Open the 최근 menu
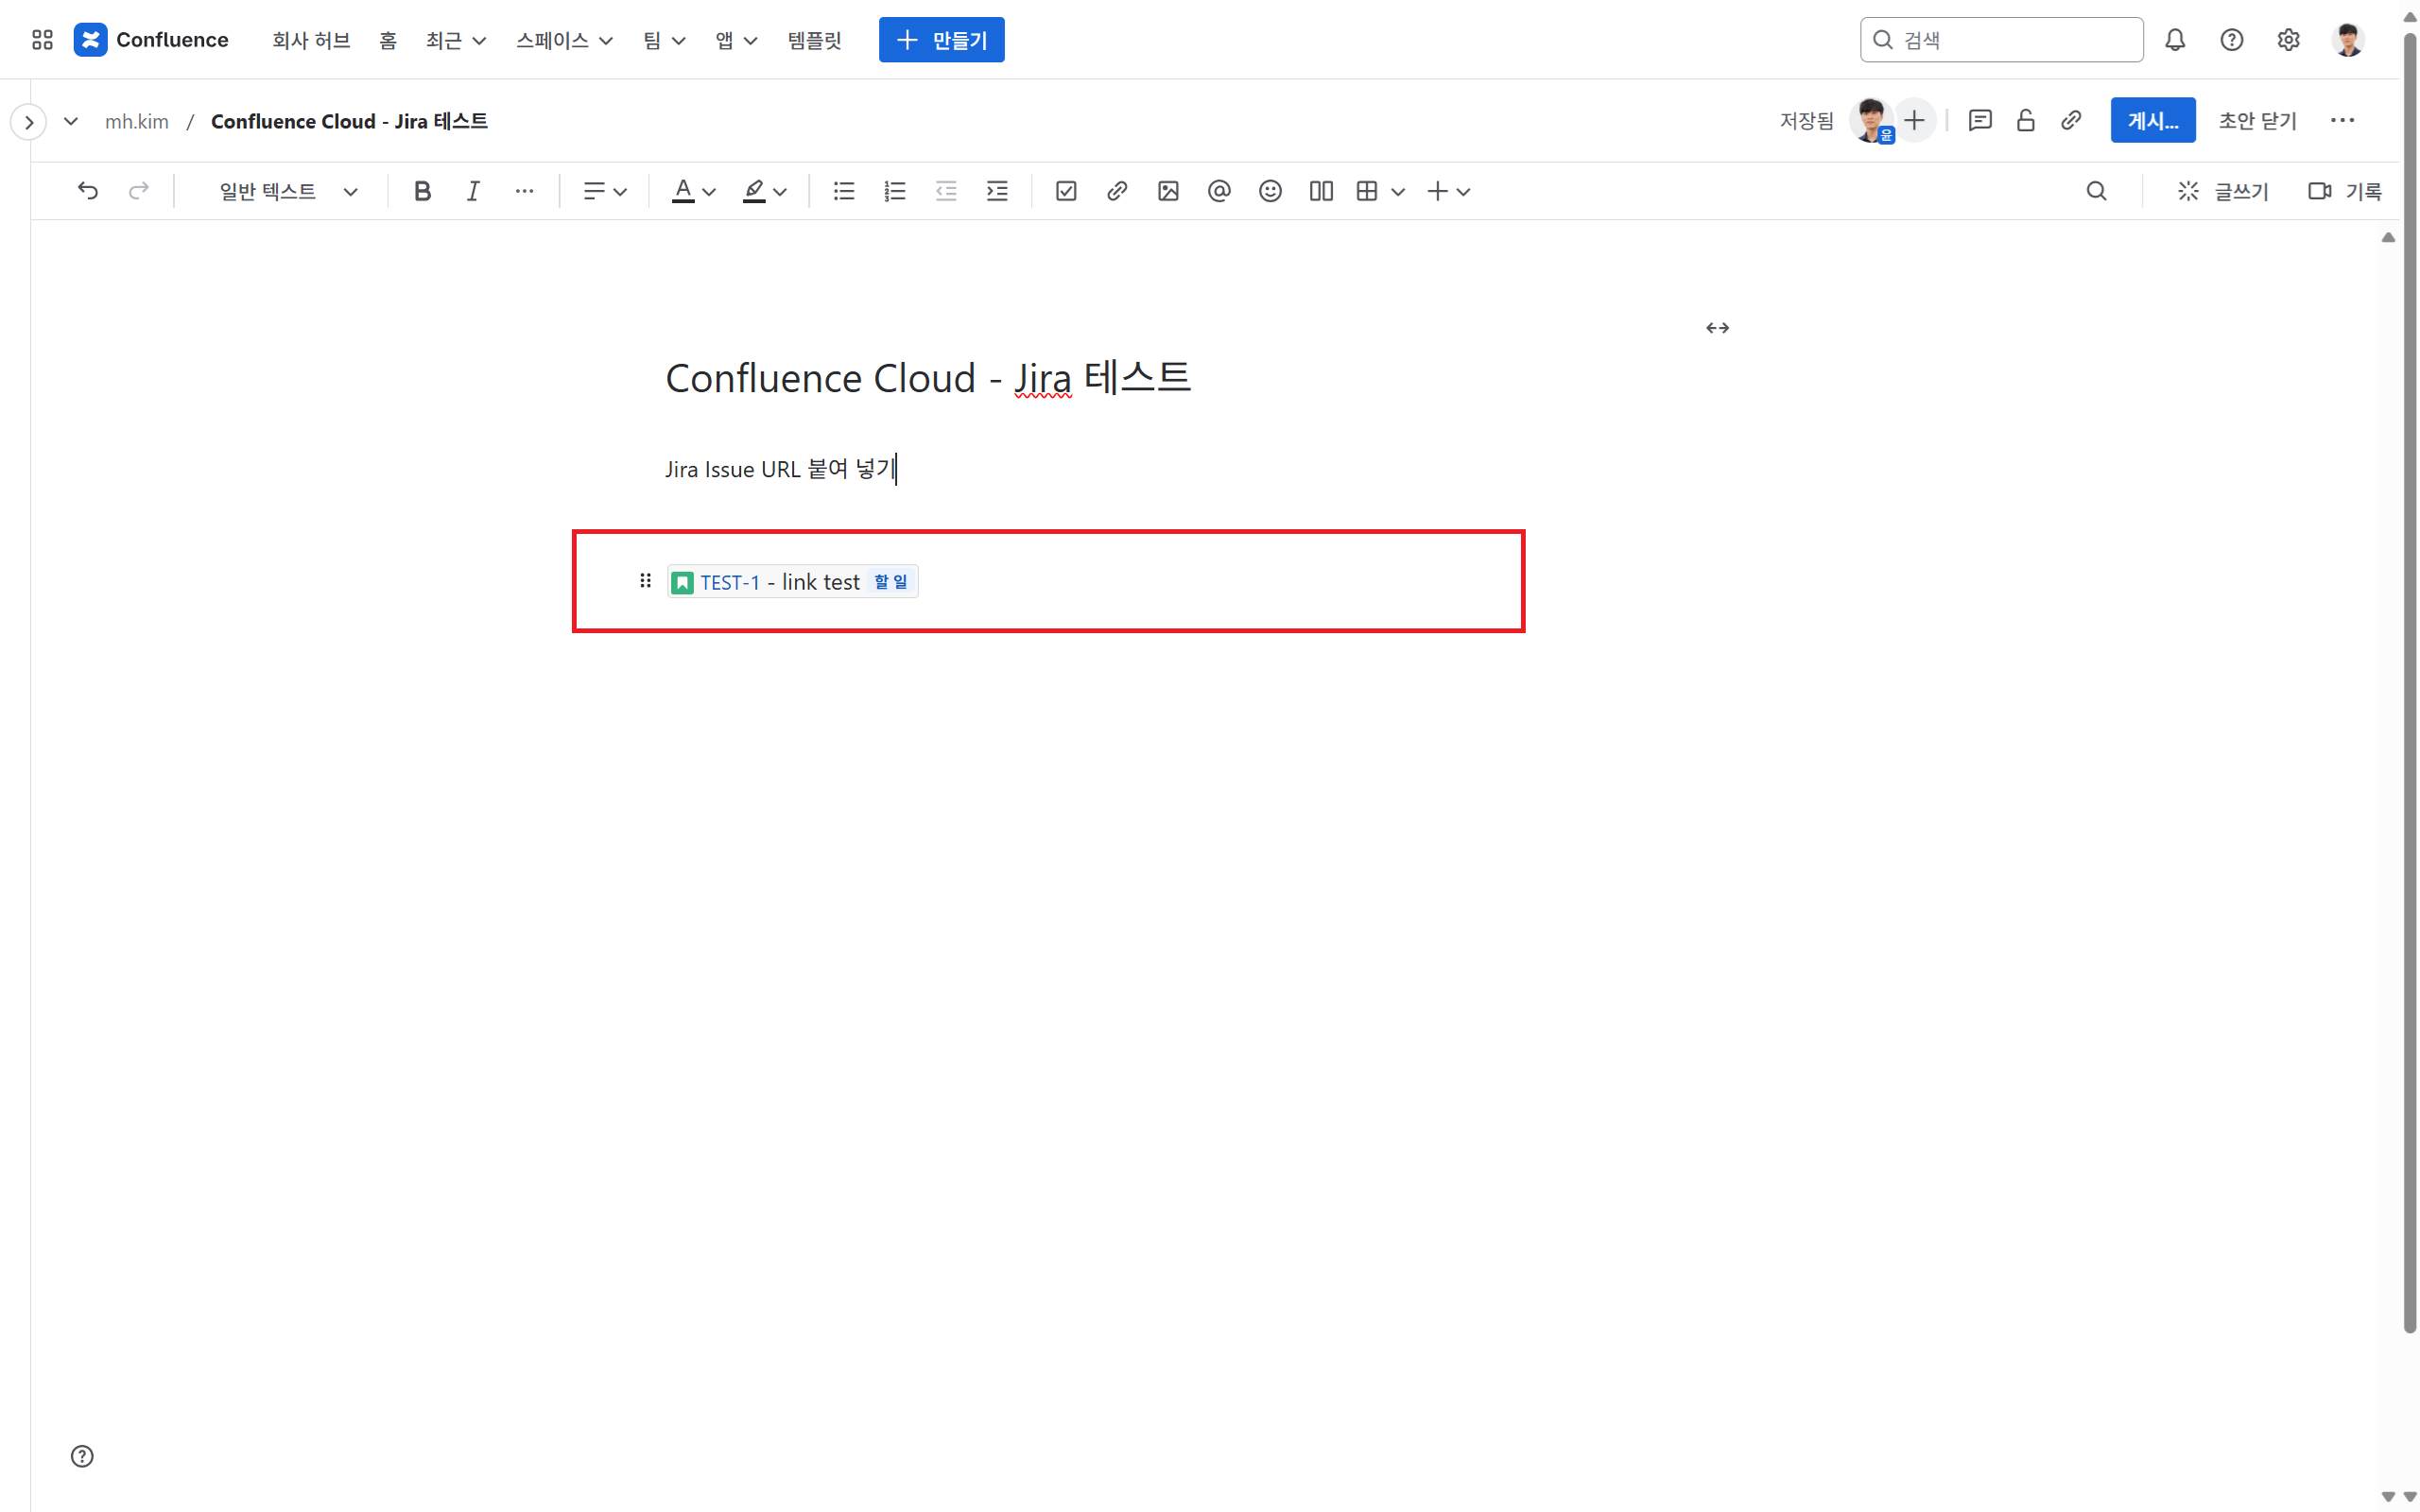This screenshot has height=1512, width=2420. pyautogui.click(x=455, y=40)
